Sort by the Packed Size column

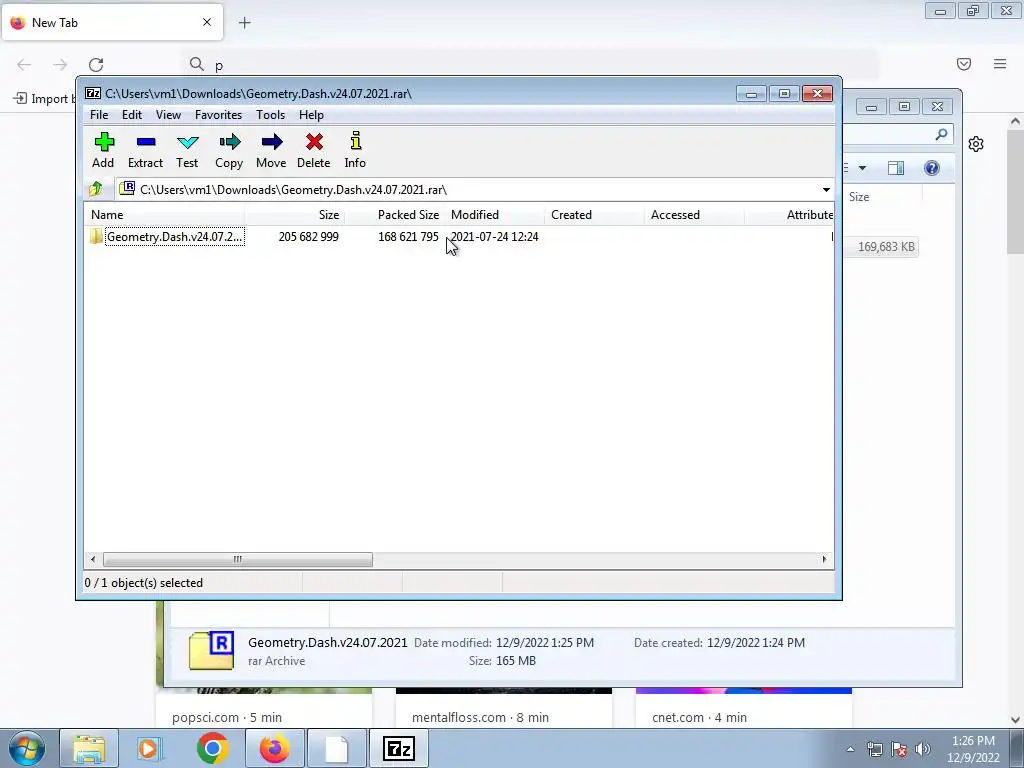pyautogui.click(x=394, y=215)
